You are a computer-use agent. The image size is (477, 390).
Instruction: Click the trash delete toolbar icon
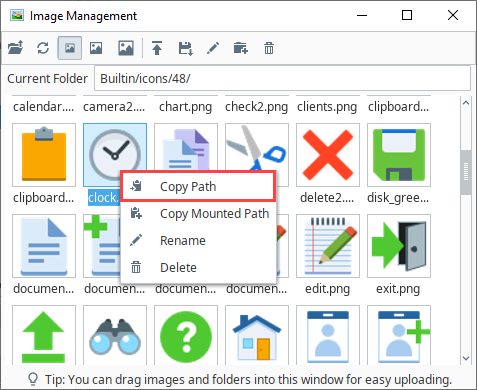tap(269, 48)
